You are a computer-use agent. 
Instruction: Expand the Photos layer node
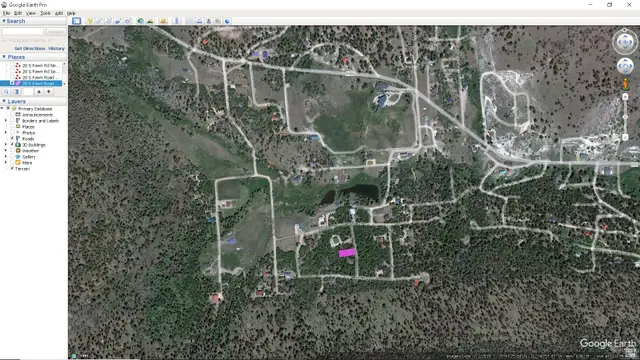[x=6, y=133]
